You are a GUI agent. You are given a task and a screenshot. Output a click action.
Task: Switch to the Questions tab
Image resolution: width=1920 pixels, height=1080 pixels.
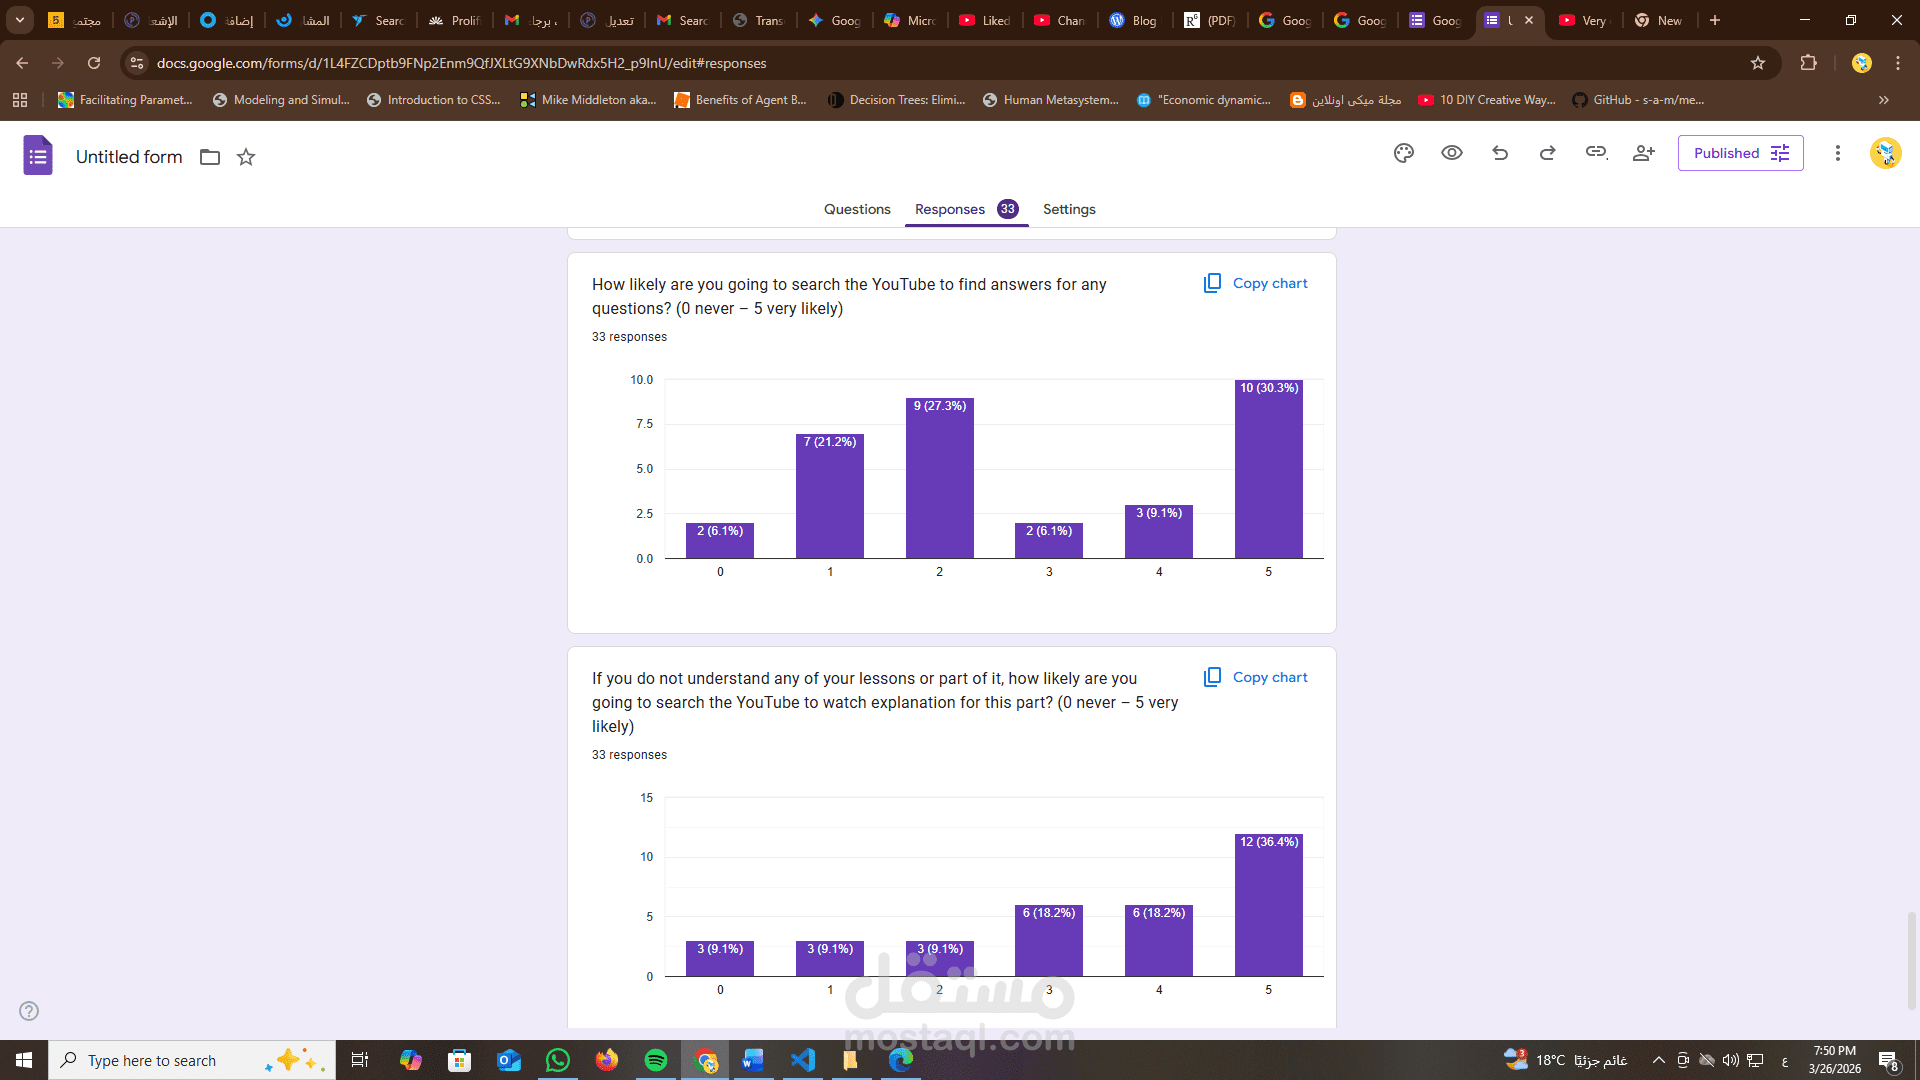pyautogui.click(x=857, y=209)
